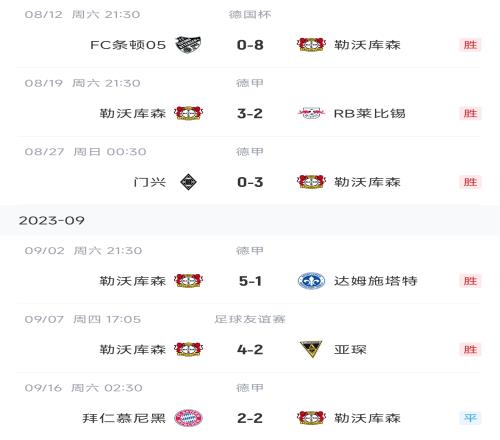Screen dimensions: 500x440
Task: Open the 0-3 score for 门兴 match
Action: (250, 182)
